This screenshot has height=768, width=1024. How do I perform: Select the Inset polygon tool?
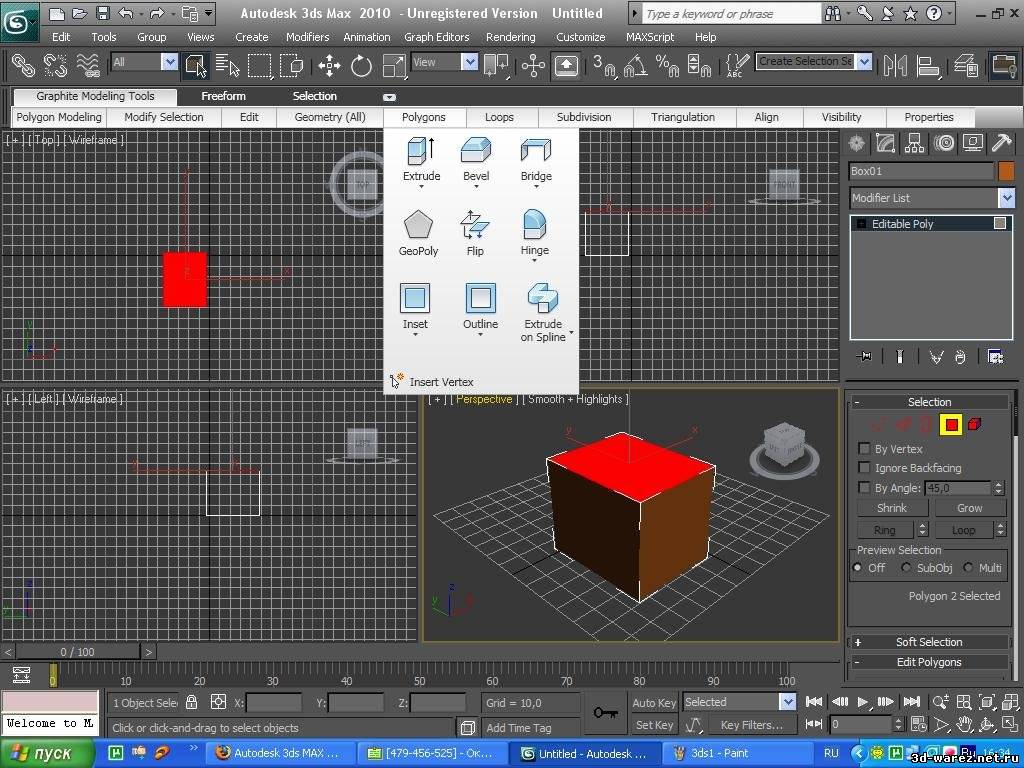tap(415, 306)
